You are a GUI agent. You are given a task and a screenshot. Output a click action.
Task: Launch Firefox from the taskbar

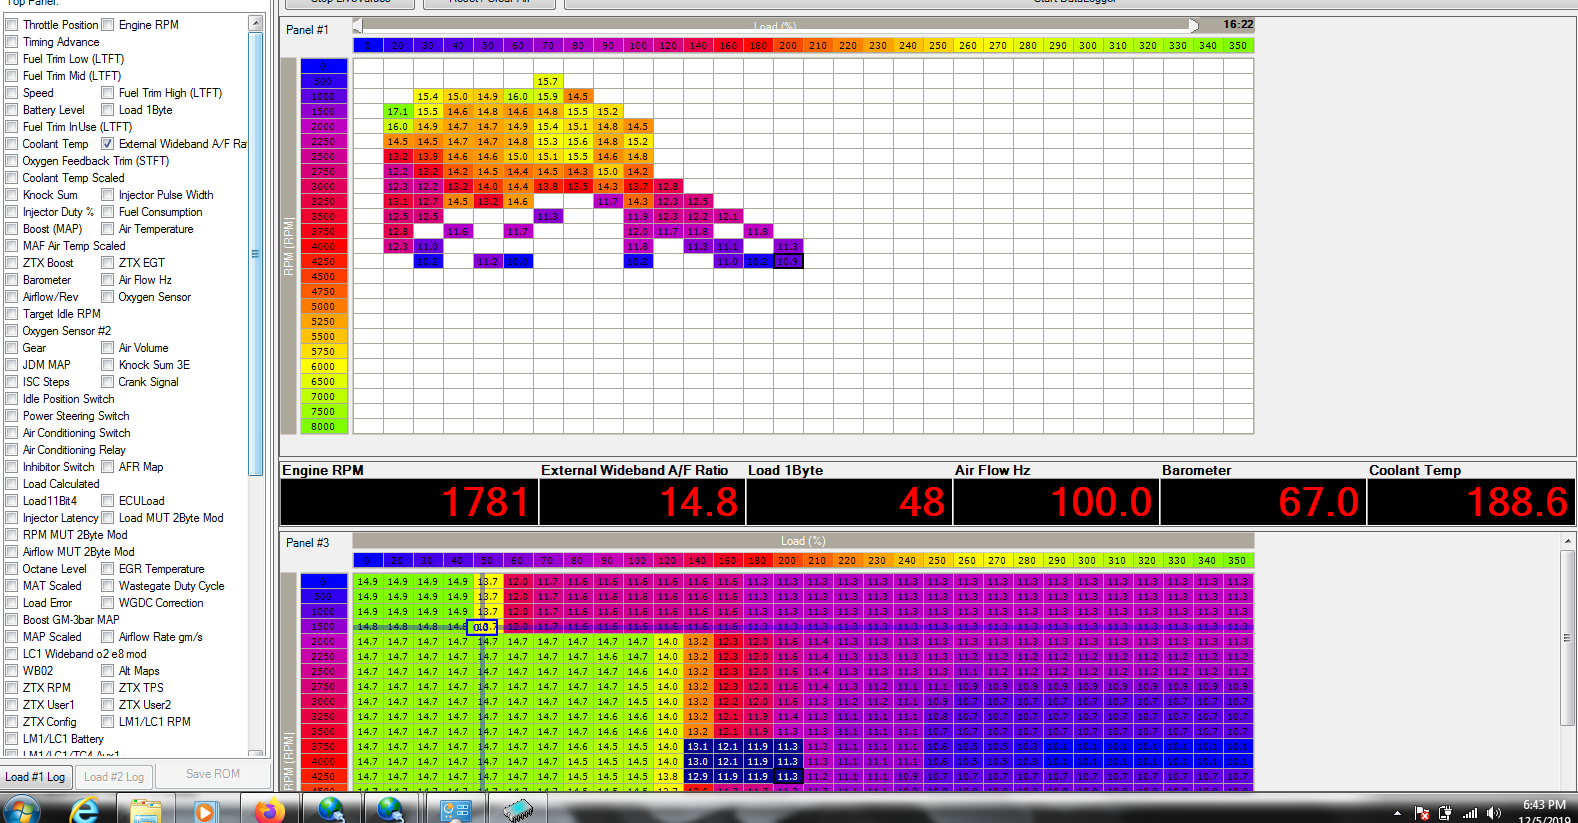tap(268, 811)
